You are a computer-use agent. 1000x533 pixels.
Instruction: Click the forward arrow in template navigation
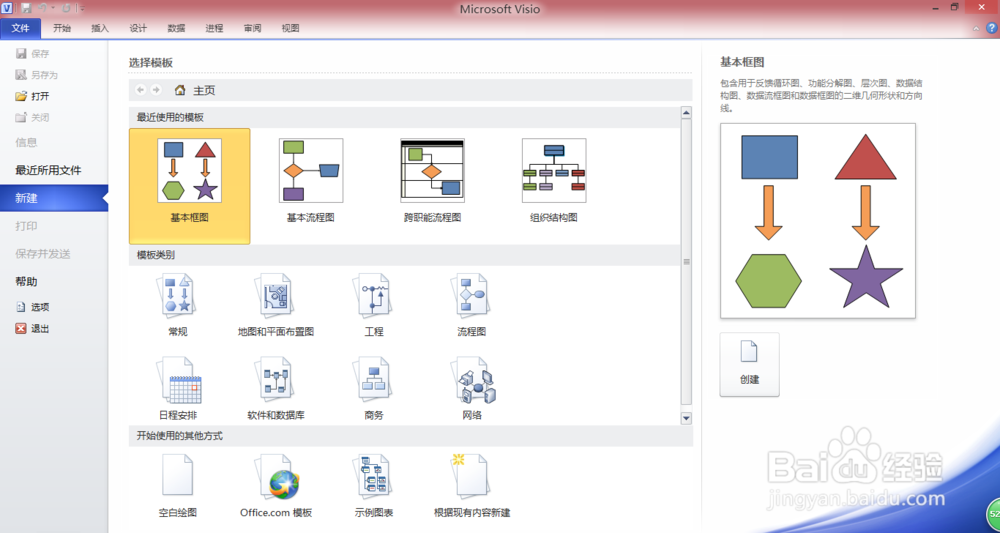(156, 91)
